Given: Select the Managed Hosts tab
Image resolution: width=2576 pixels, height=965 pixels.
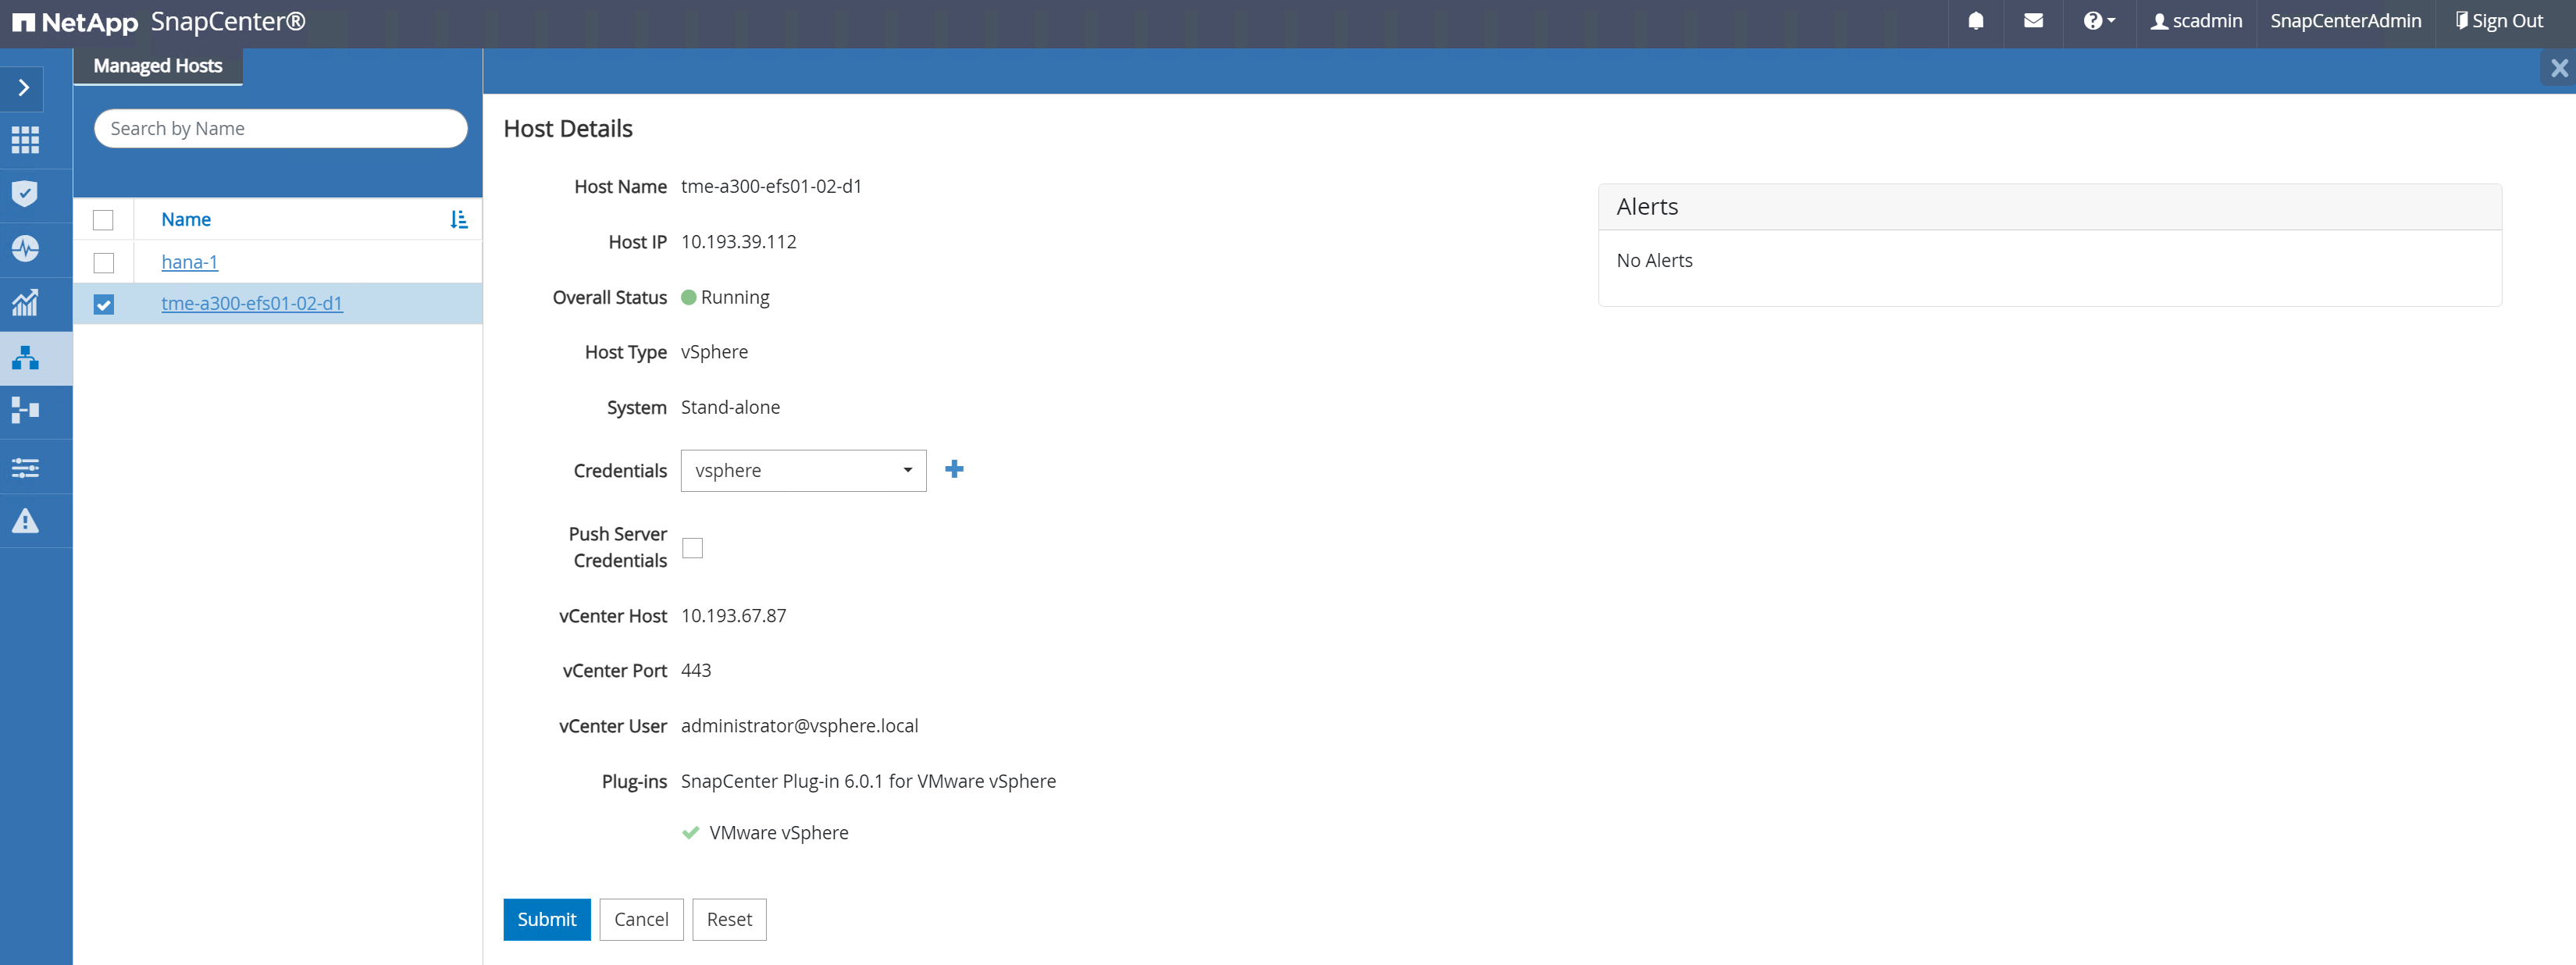Looking at the screenshot, I should tap(158, 66).
